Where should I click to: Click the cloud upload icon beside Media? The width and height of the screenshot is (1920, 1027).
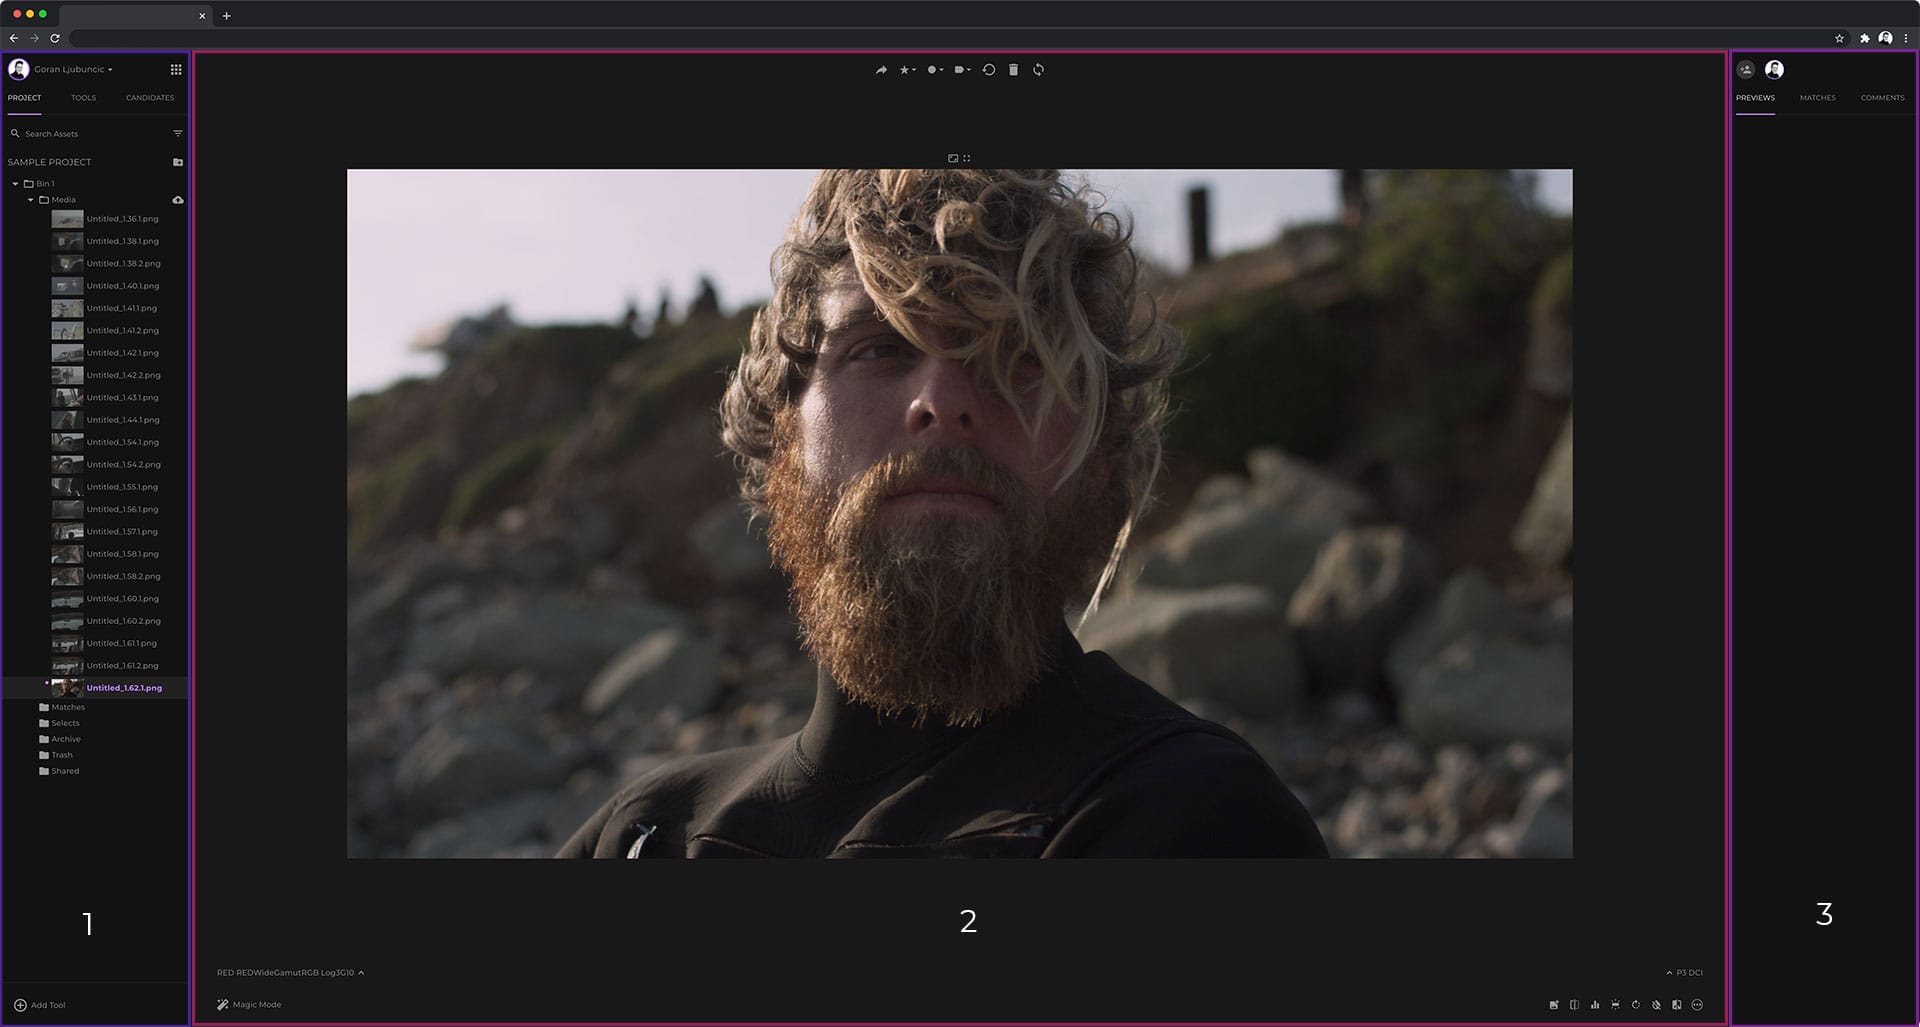point(178,200)
